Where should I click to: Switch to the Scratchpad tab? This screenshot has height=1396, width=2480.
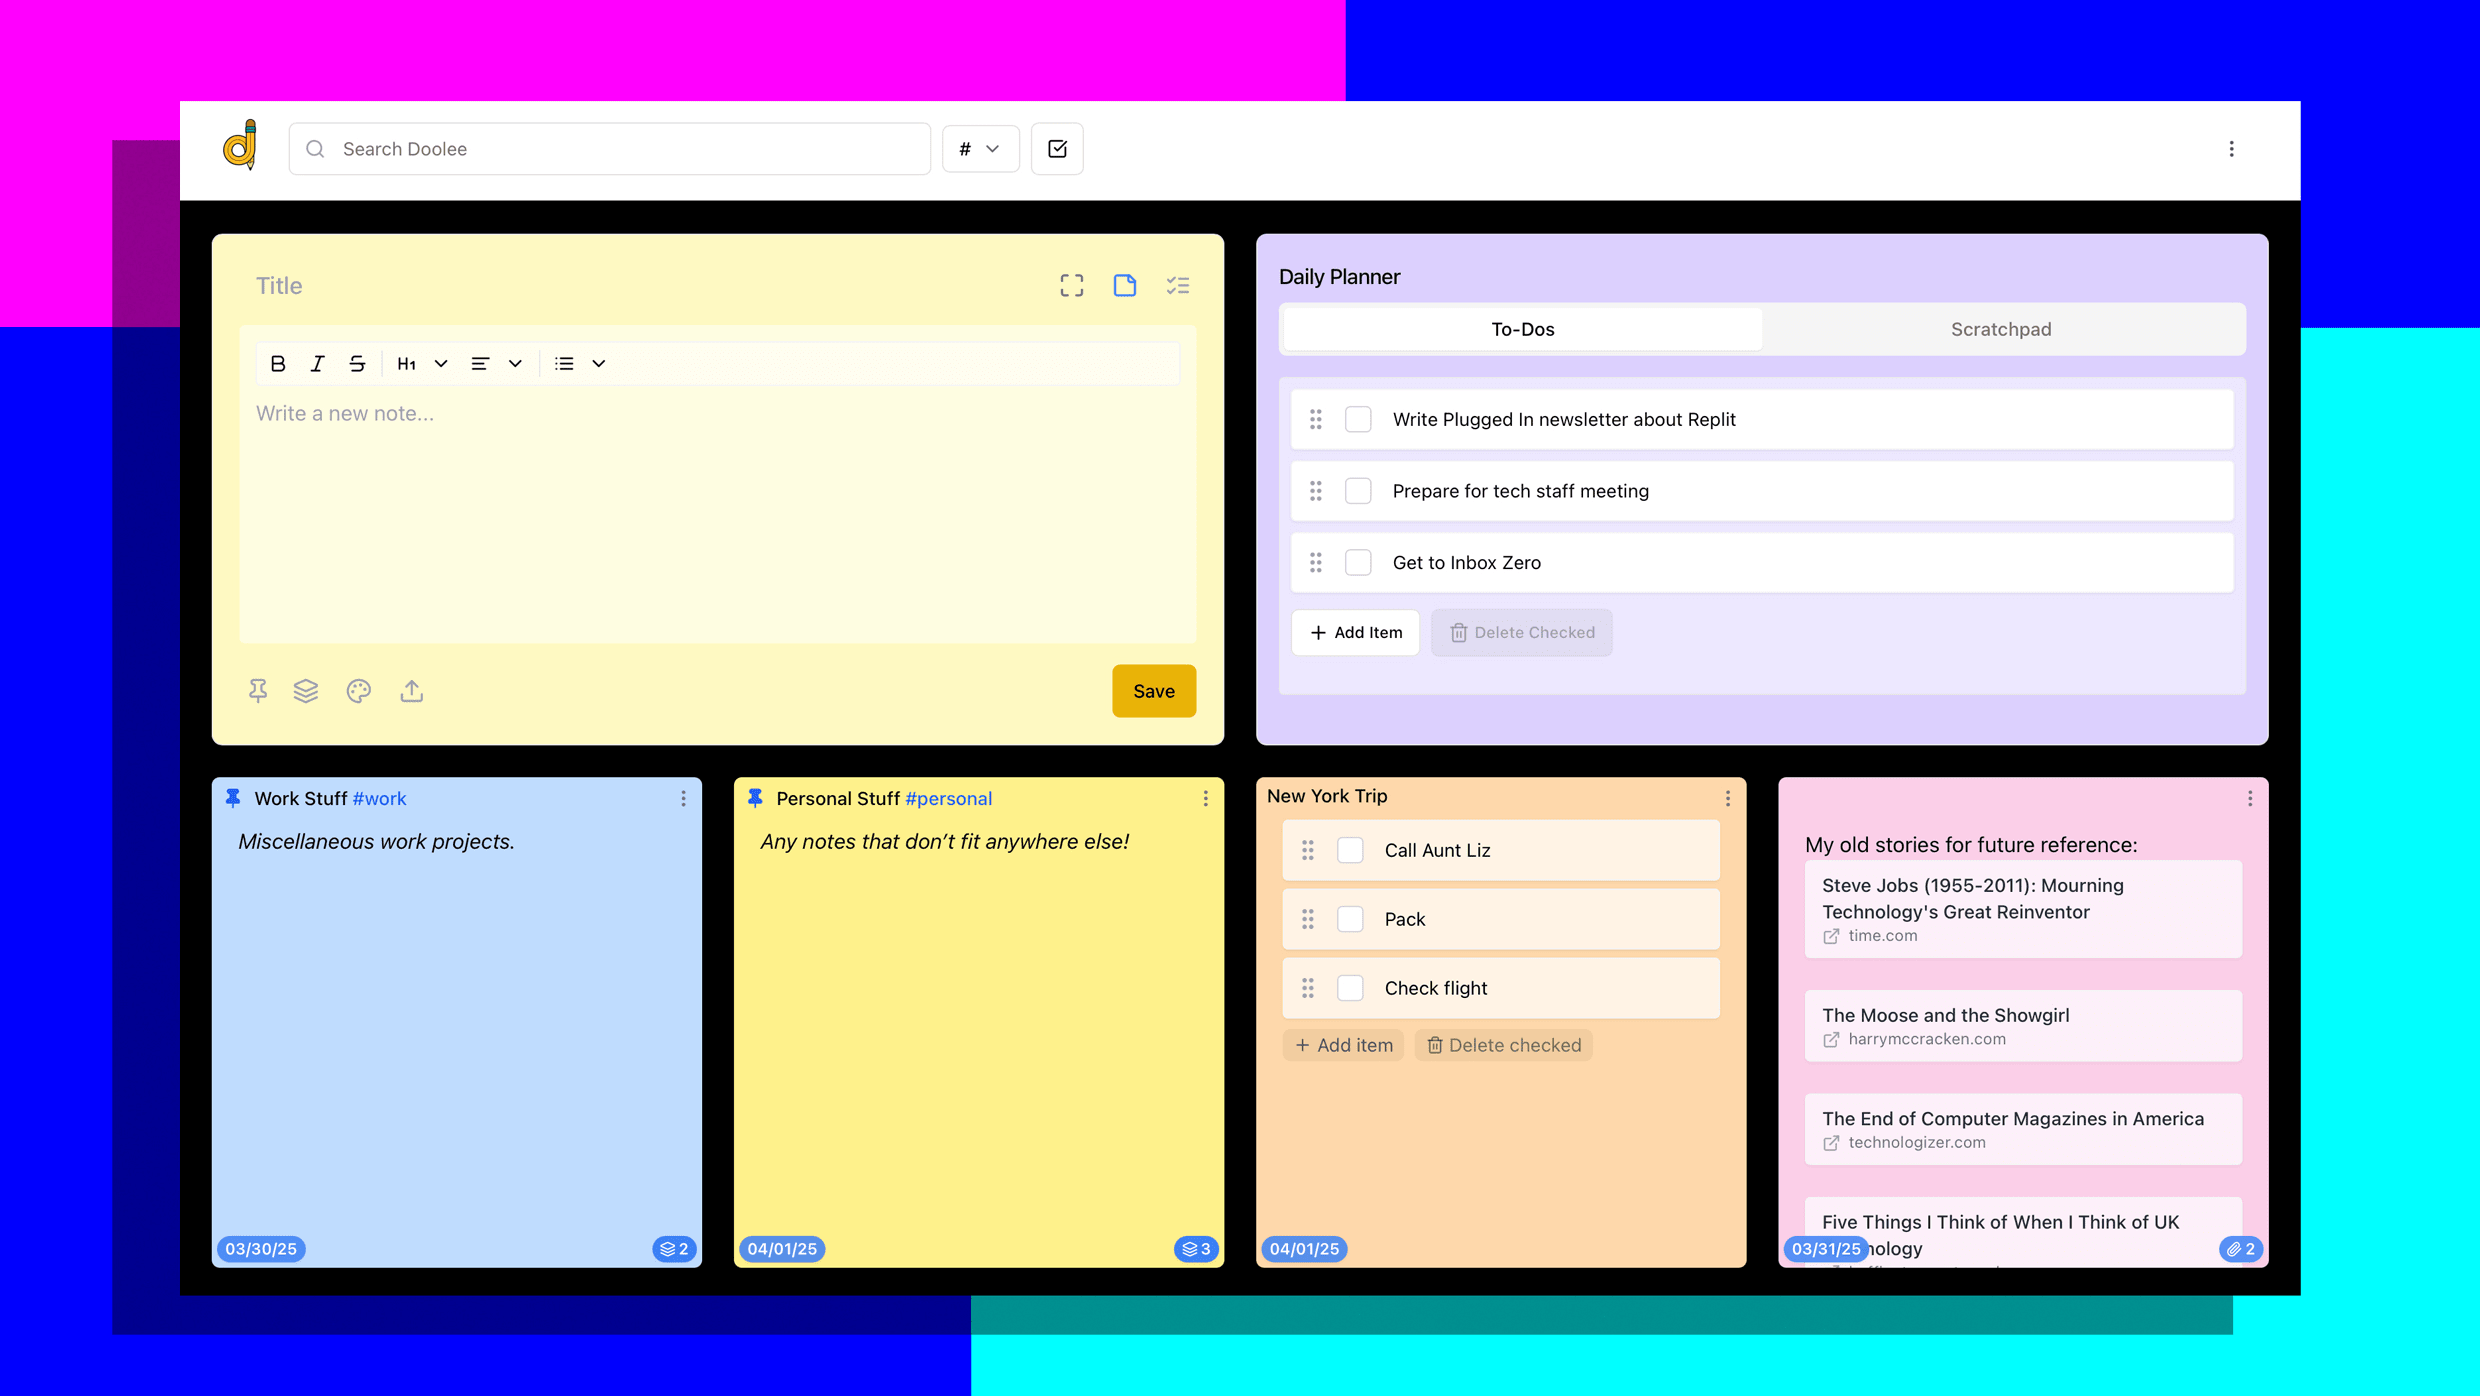2000,329
